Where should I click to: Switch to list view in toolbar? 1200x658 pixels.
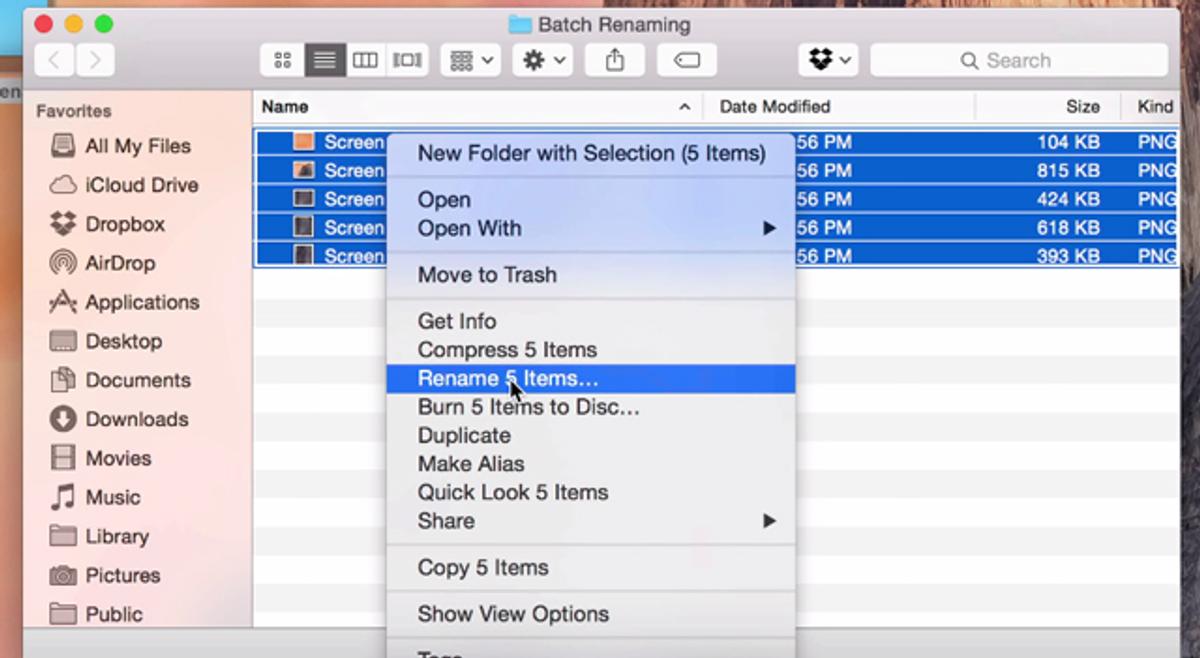tap(324, 60)
